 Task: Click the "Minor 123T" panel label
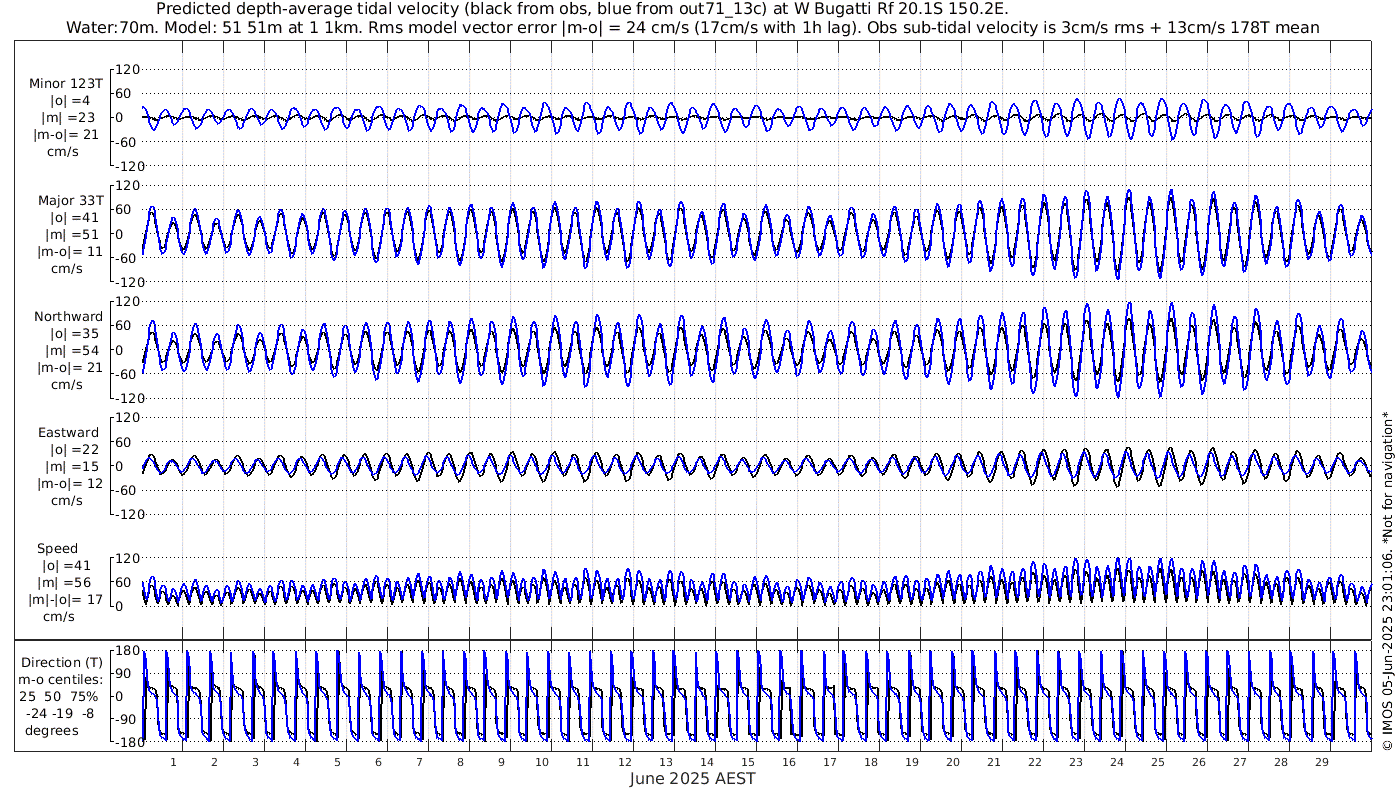click(x=67, y=83)
